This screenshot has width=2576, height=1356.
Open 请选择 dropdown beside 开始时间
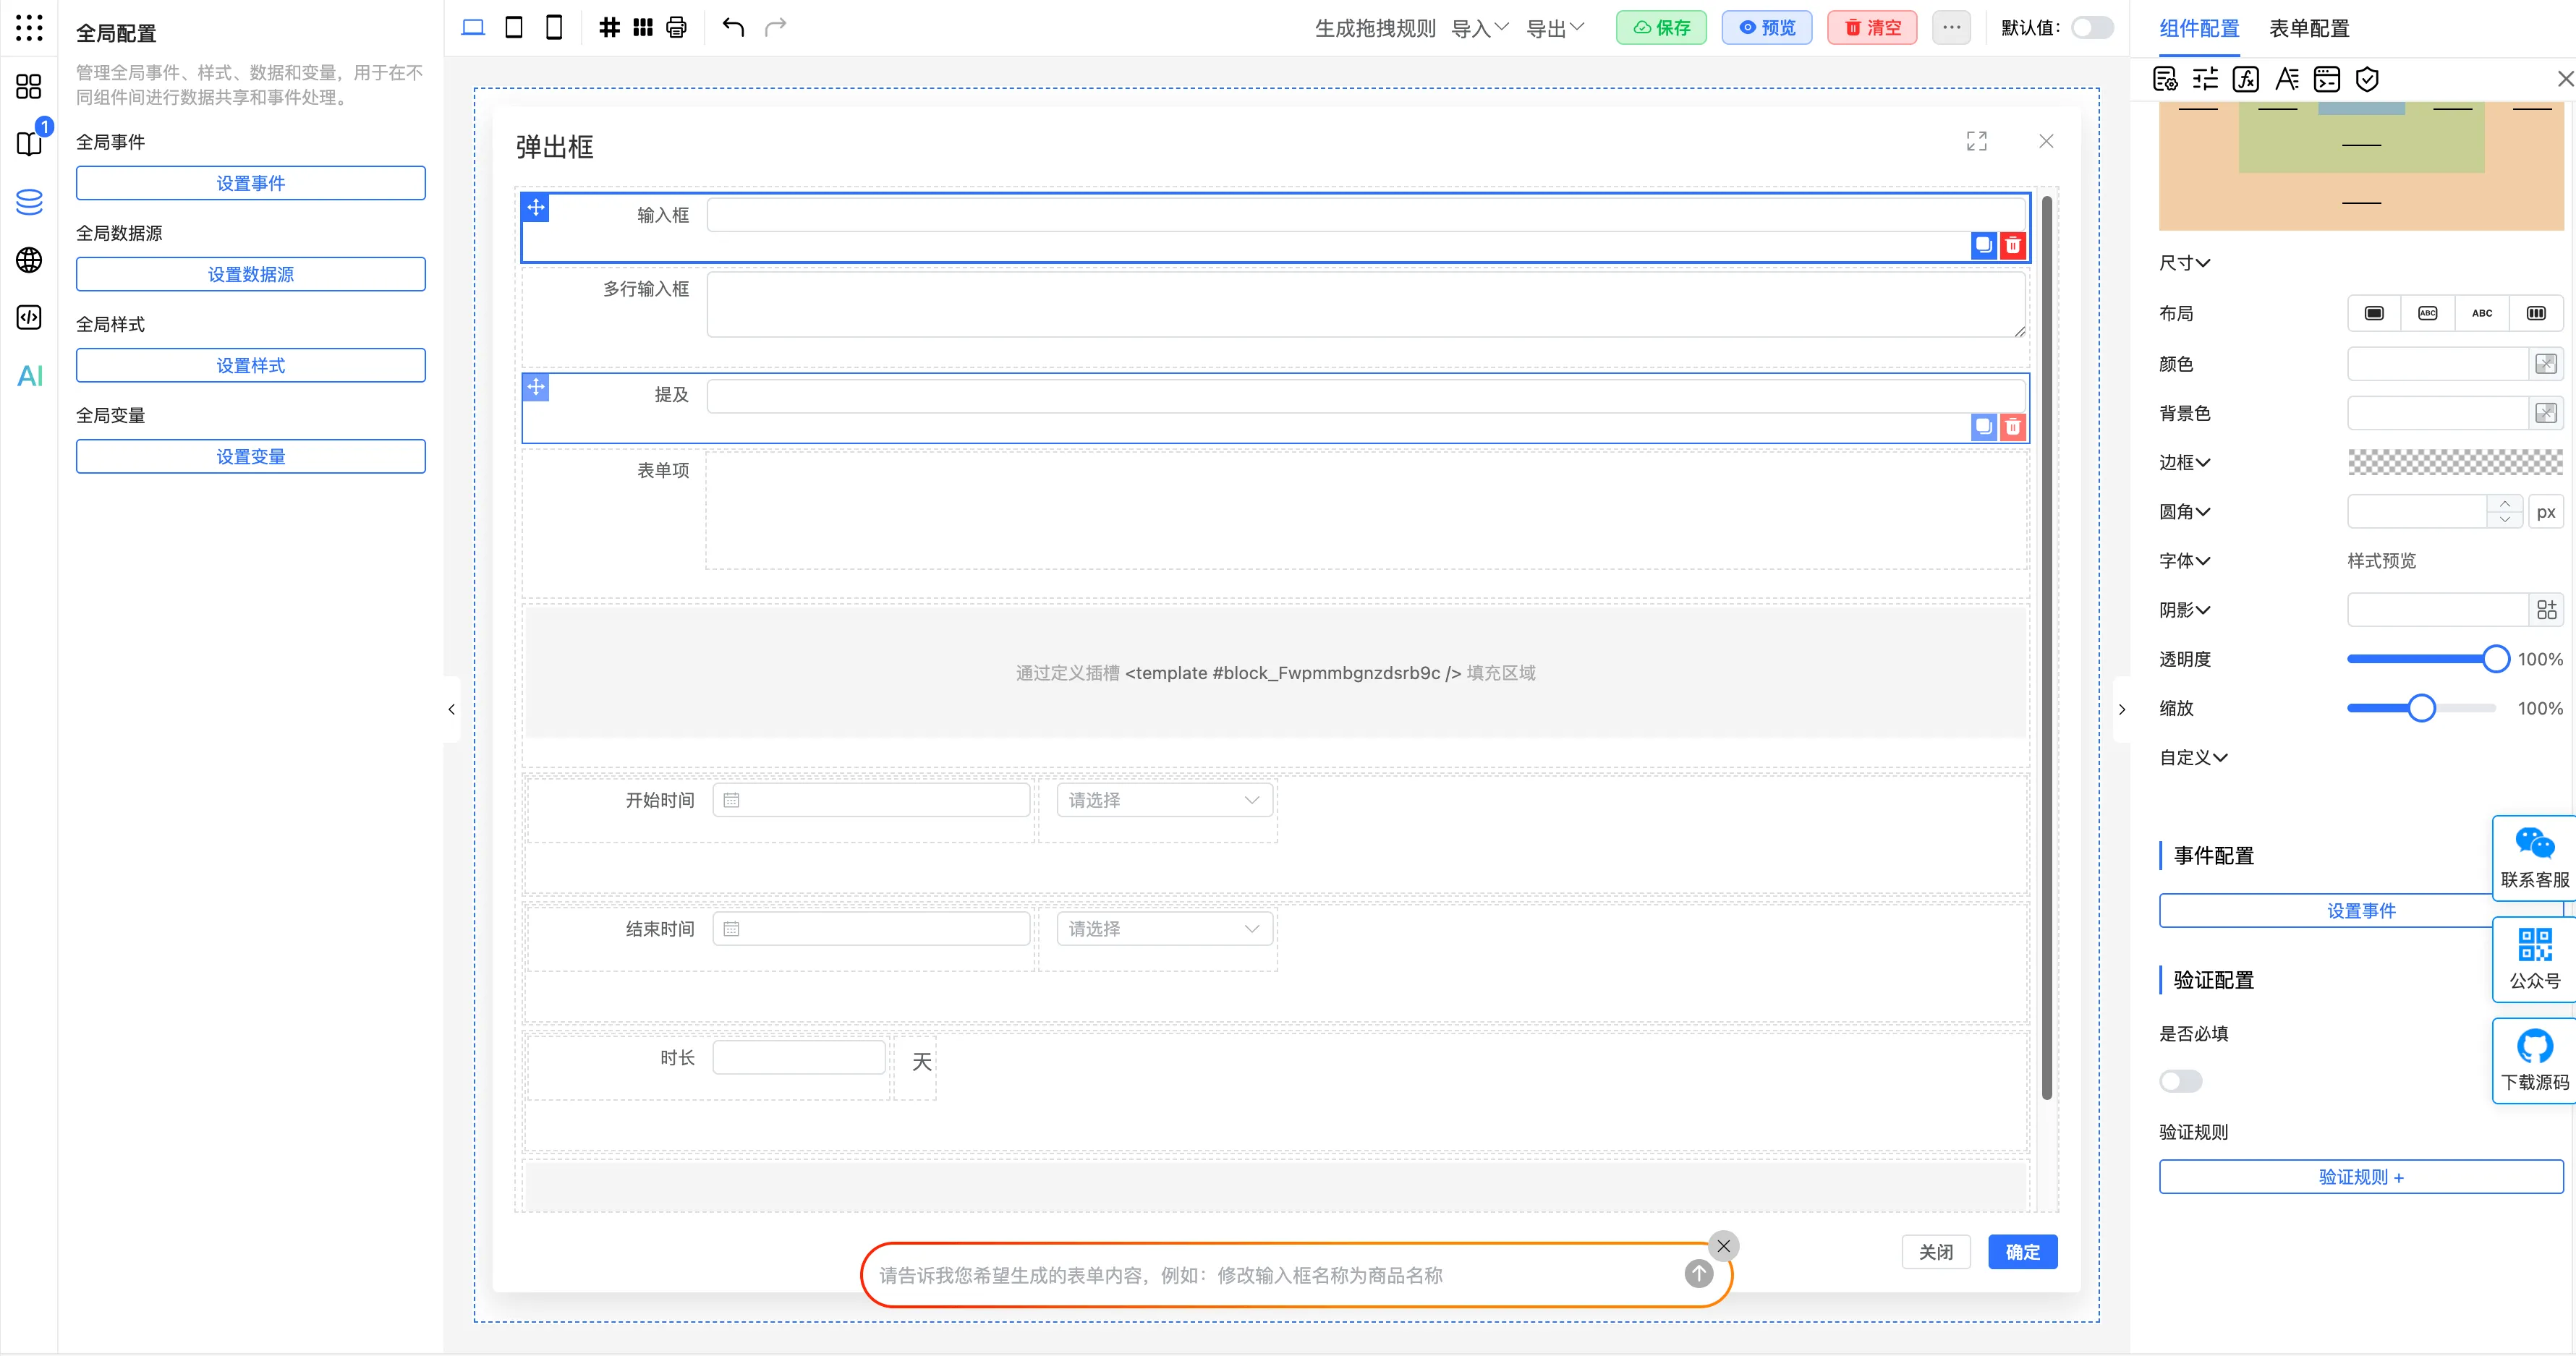pos(1163,800)
